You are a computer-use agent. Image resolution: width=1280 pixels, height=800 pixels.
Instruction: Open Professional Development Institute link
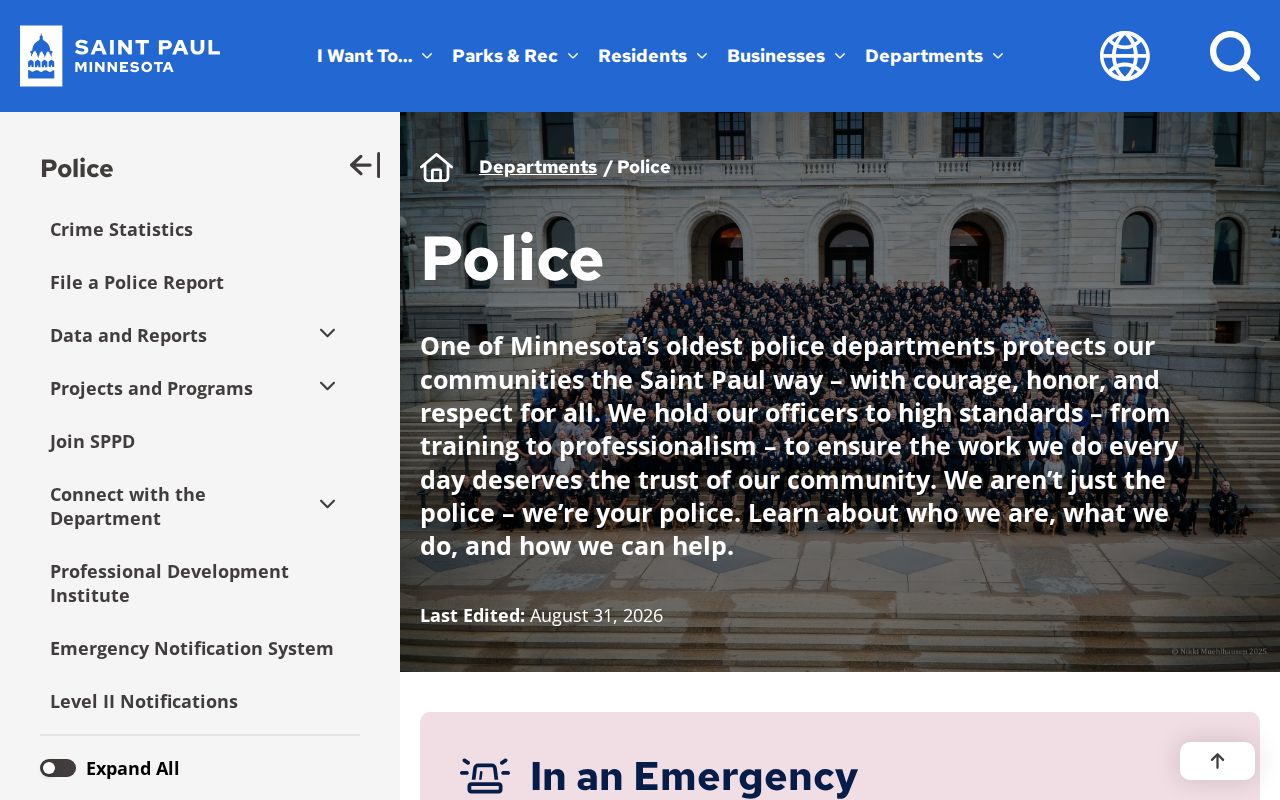[169, 583]
